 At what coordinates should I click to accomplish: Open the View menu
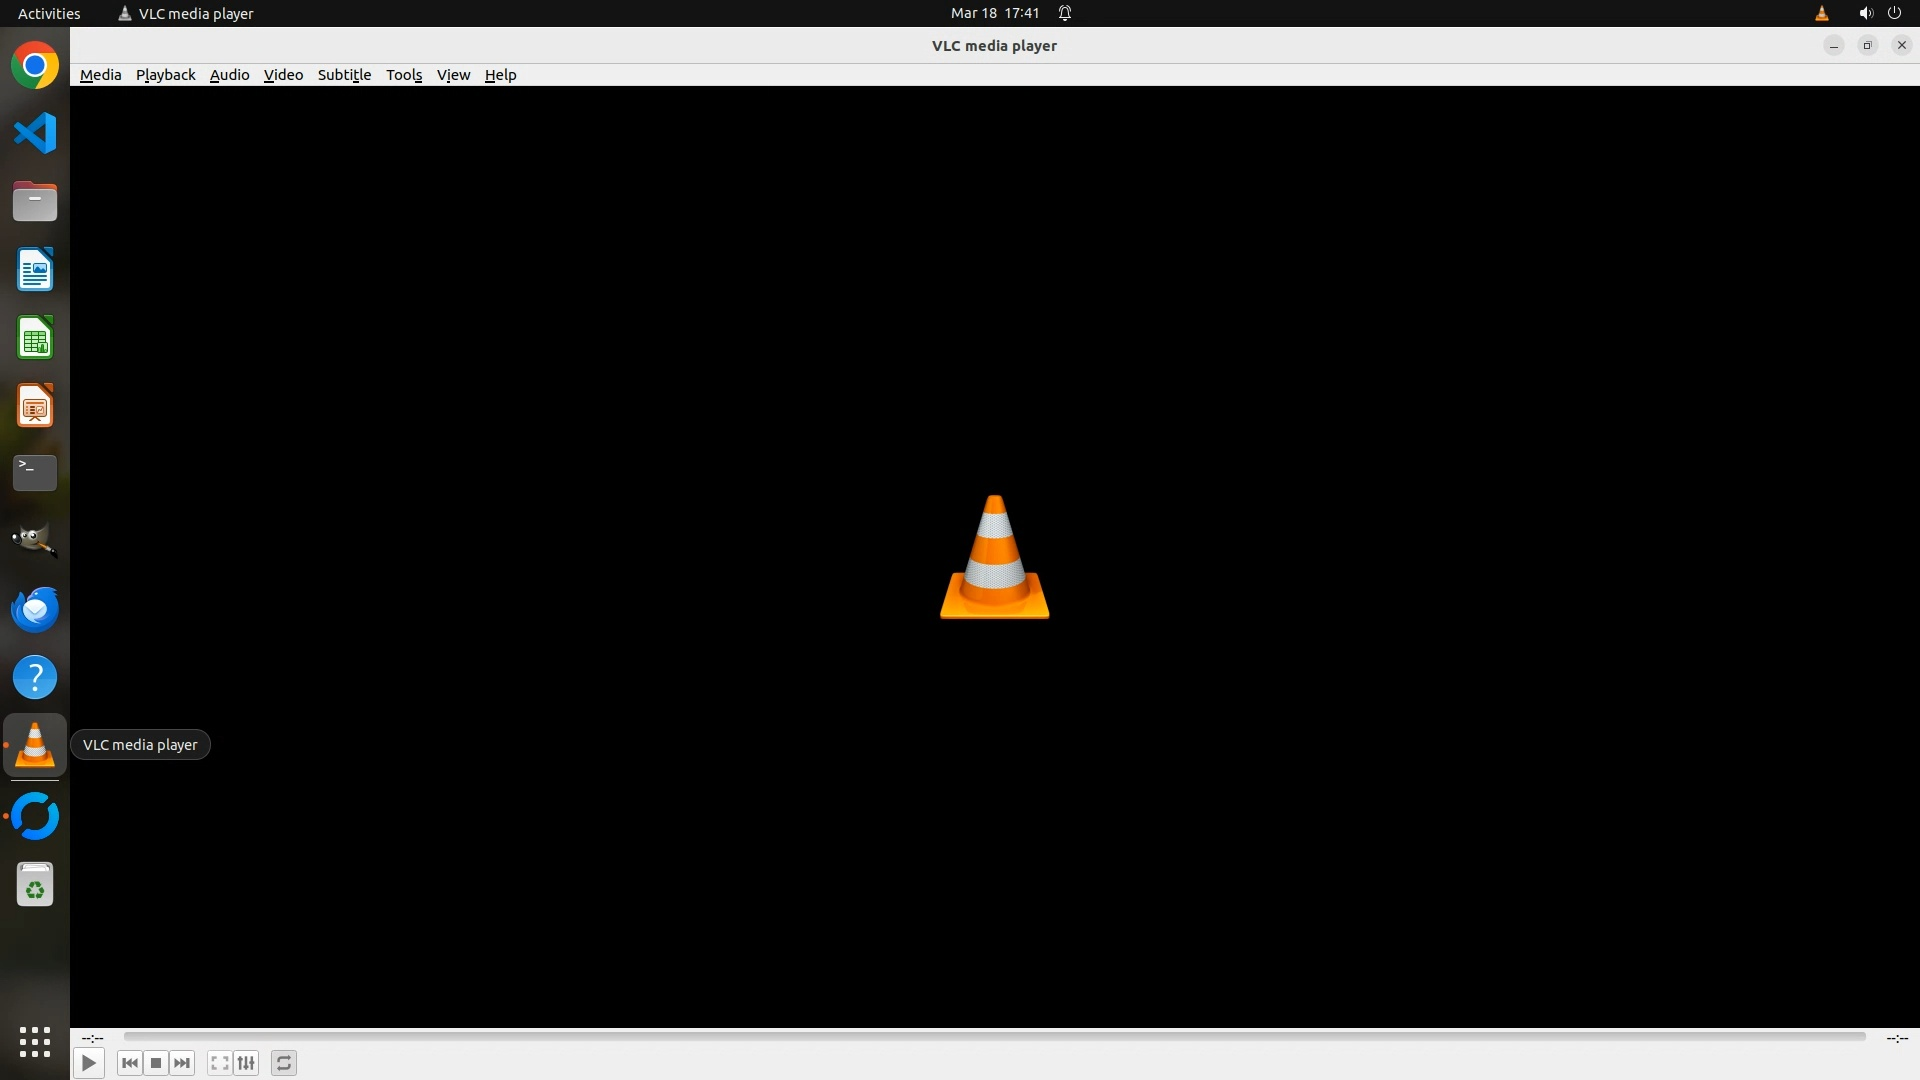pos(453,75)
